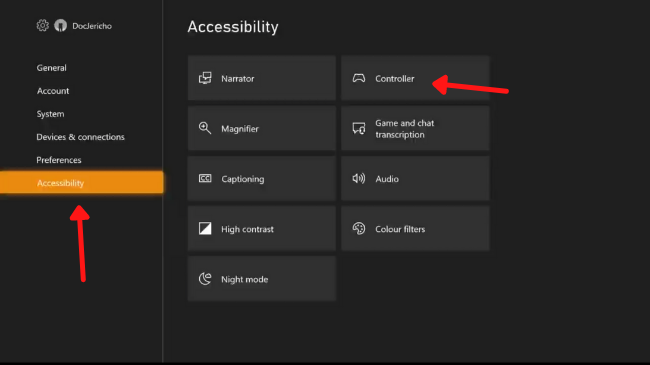Click the Colour filters palette icon
The image size is (650, 365).
tap(359, 228)
